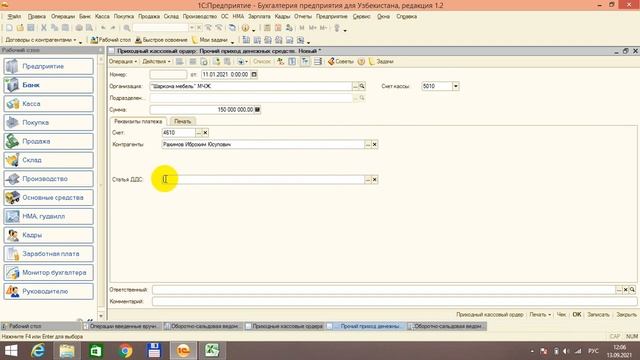Click the OK button
640x360 pixels.
click(577, 315)
